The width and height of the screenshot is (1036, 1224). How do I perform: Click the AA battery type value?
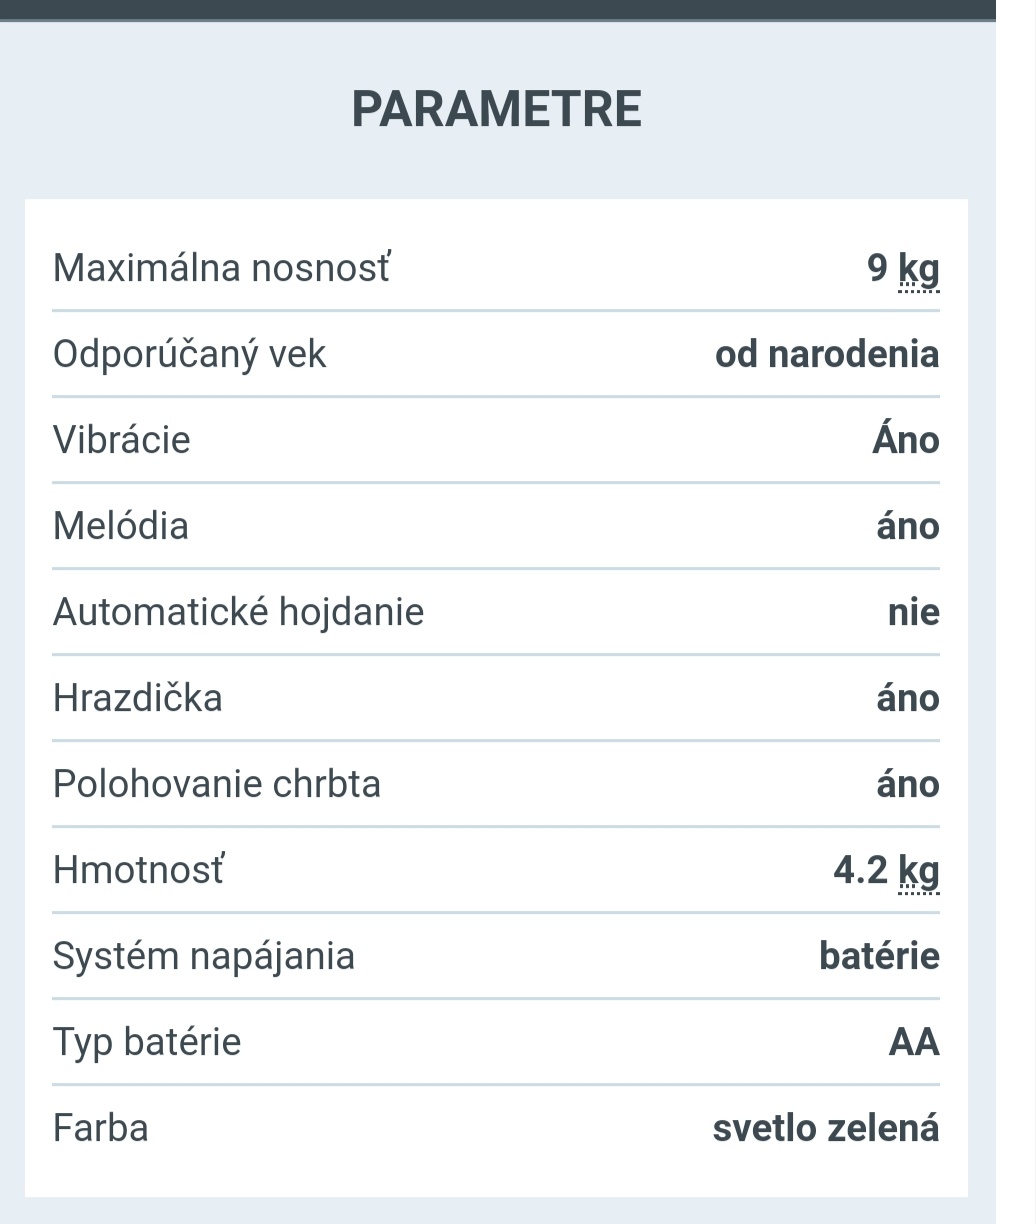pyautogui.click(x=914, y=1042)
